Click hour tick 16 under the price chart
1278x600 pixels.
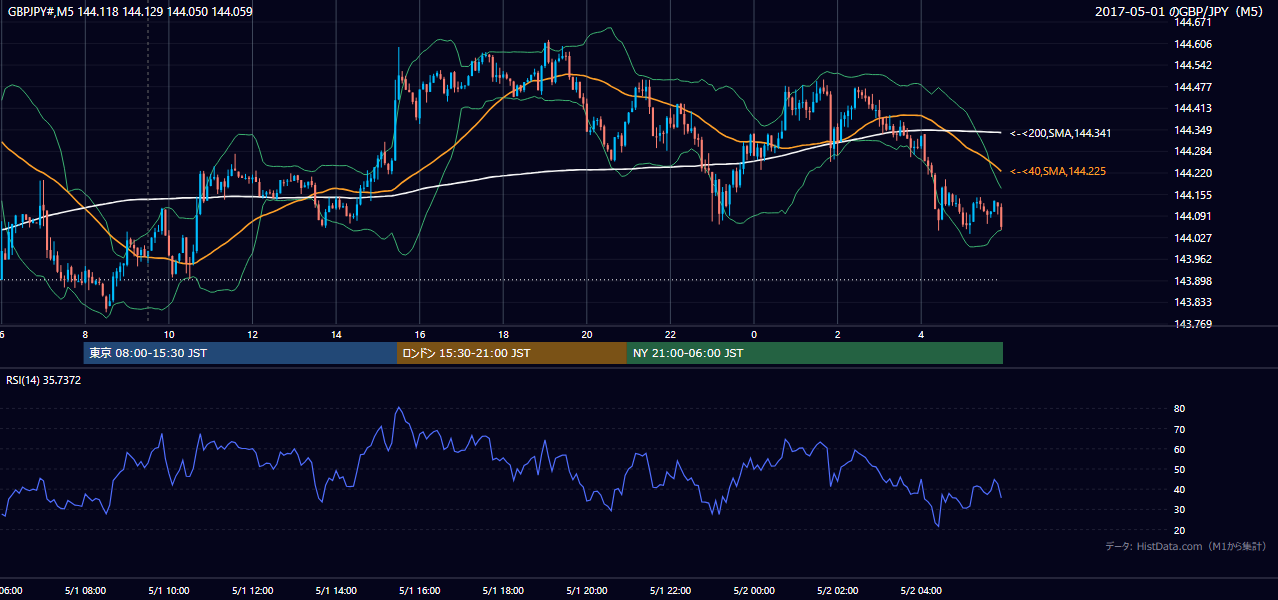[x=419, y=335]
